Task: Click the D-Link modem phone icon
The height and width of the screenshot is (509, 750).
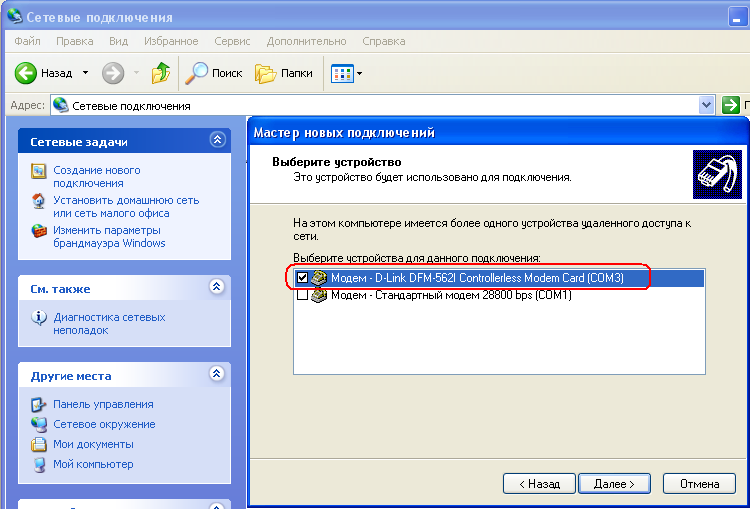Action: point(319,278)
